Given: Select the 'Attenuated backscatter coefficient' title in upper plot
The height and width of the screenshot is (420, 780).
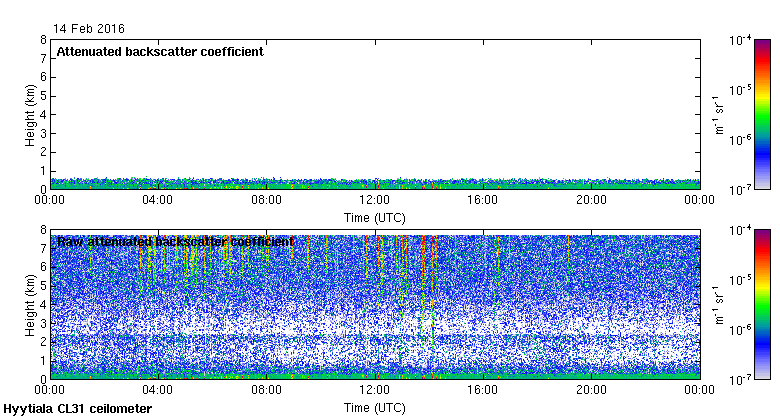Looking at the screenshot, I should 160,52.
